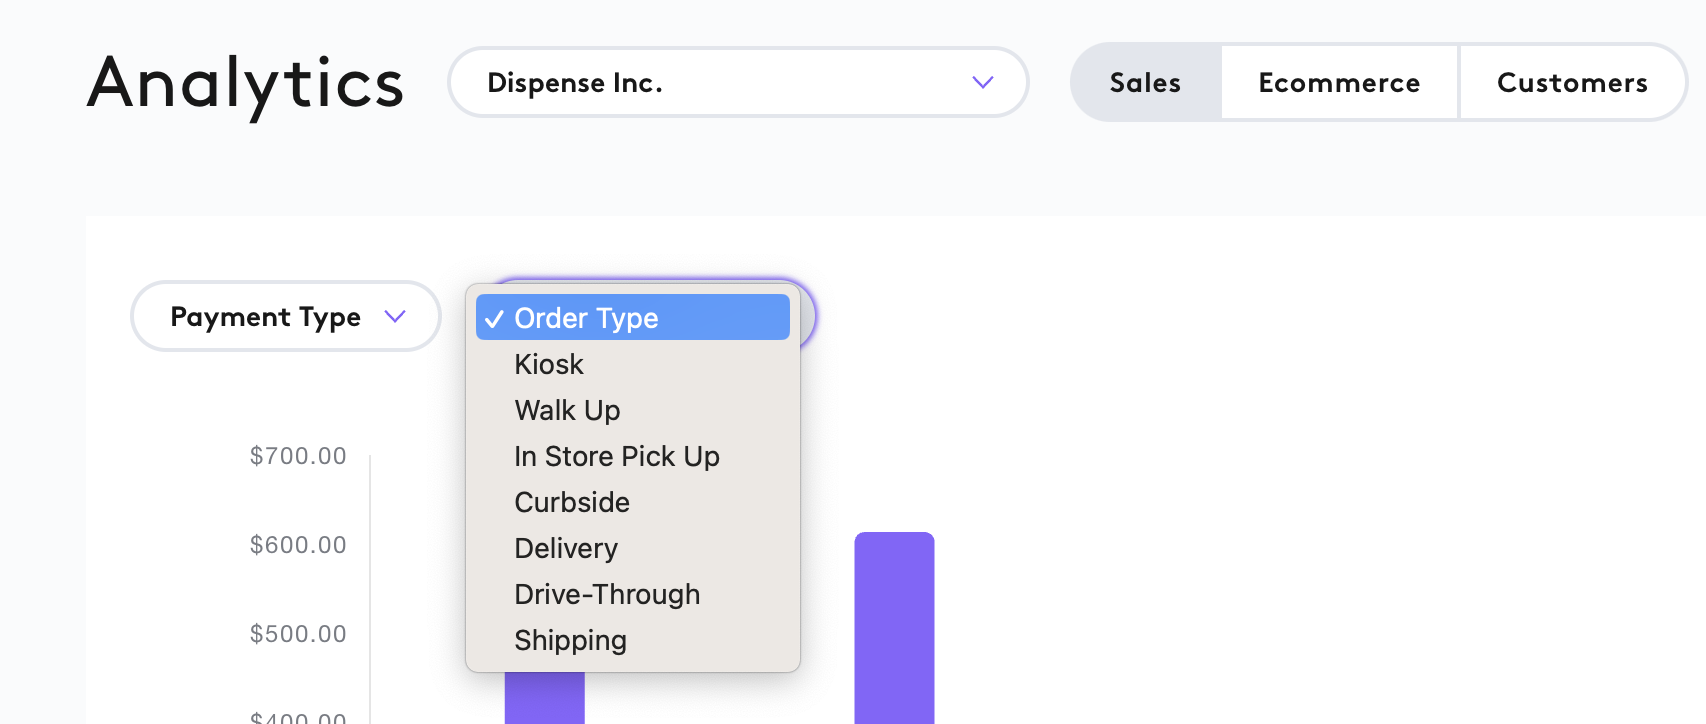Go to the Customers tab
Image resolution: width=1706 pixels, height=724 pixels.
pyautogui.click(x=1572, y=82)
